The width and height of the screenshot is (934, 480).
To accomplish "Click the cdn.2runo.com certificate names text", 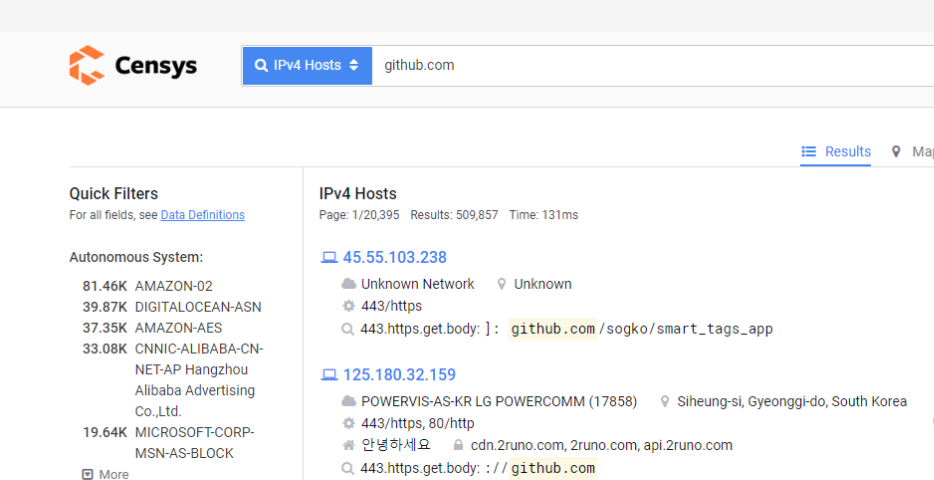I will click(602, 445).
